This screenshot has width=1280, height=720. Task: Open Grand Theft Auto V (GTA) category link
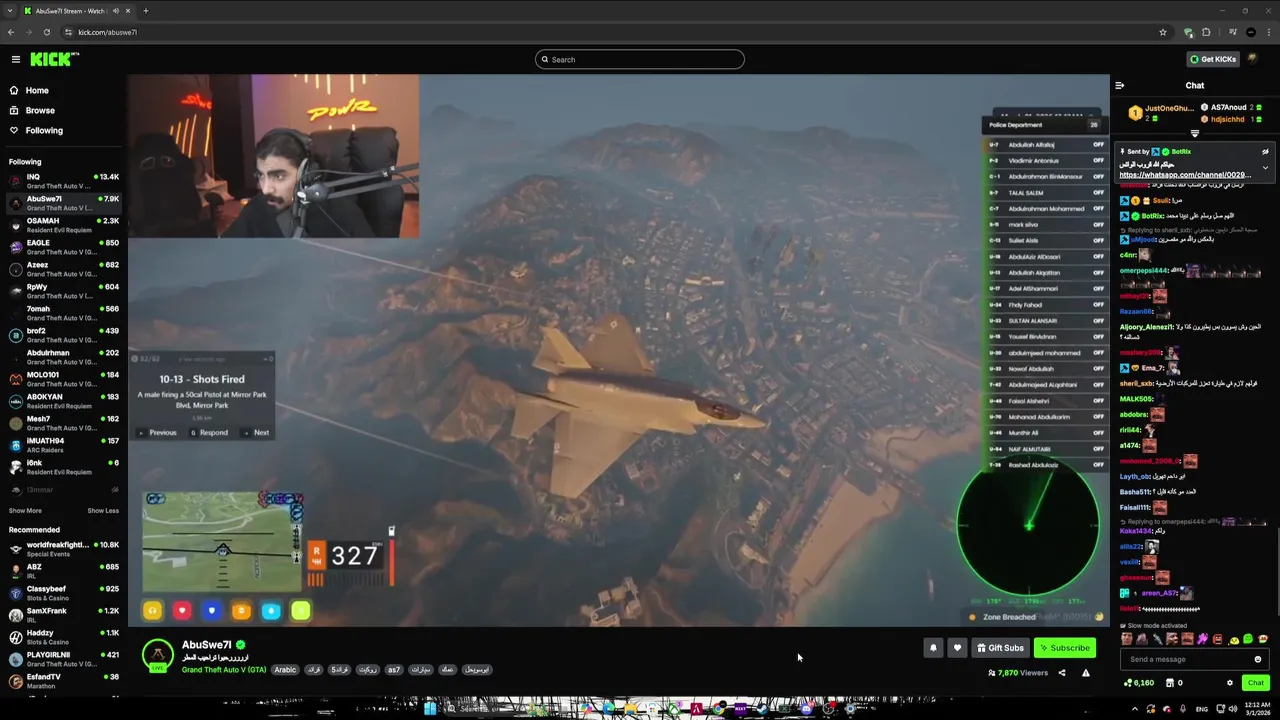click(224, 670)
